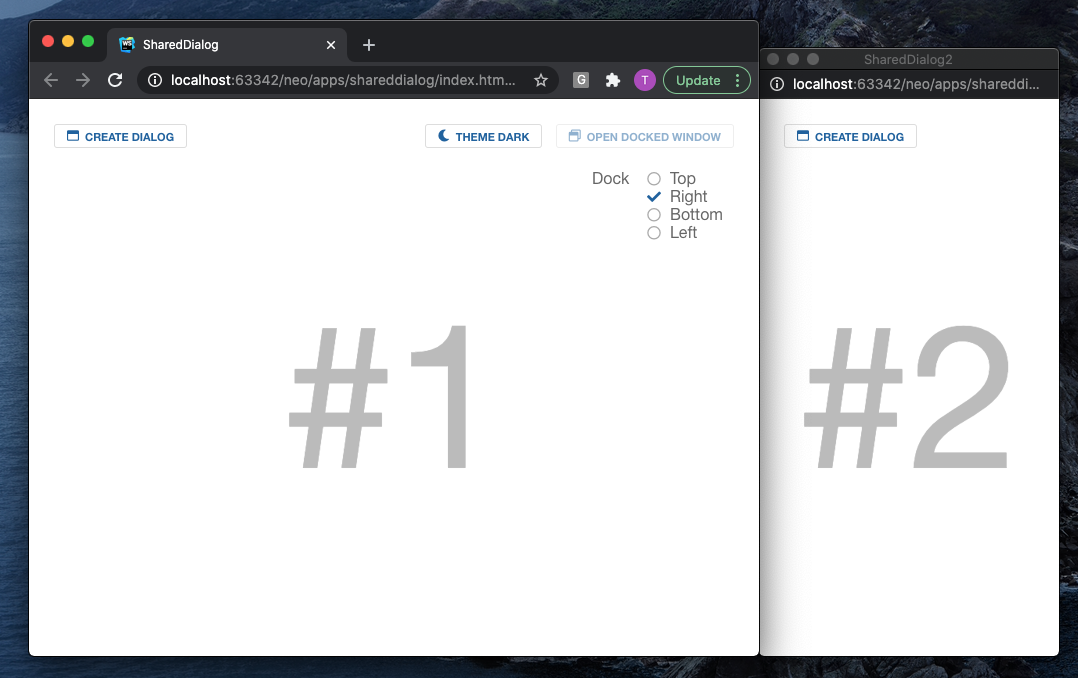Image resolution: width=1078 pixels, height=678 pixels.
Task: Select the Left dock radio option
Action: tap(654, 232)
